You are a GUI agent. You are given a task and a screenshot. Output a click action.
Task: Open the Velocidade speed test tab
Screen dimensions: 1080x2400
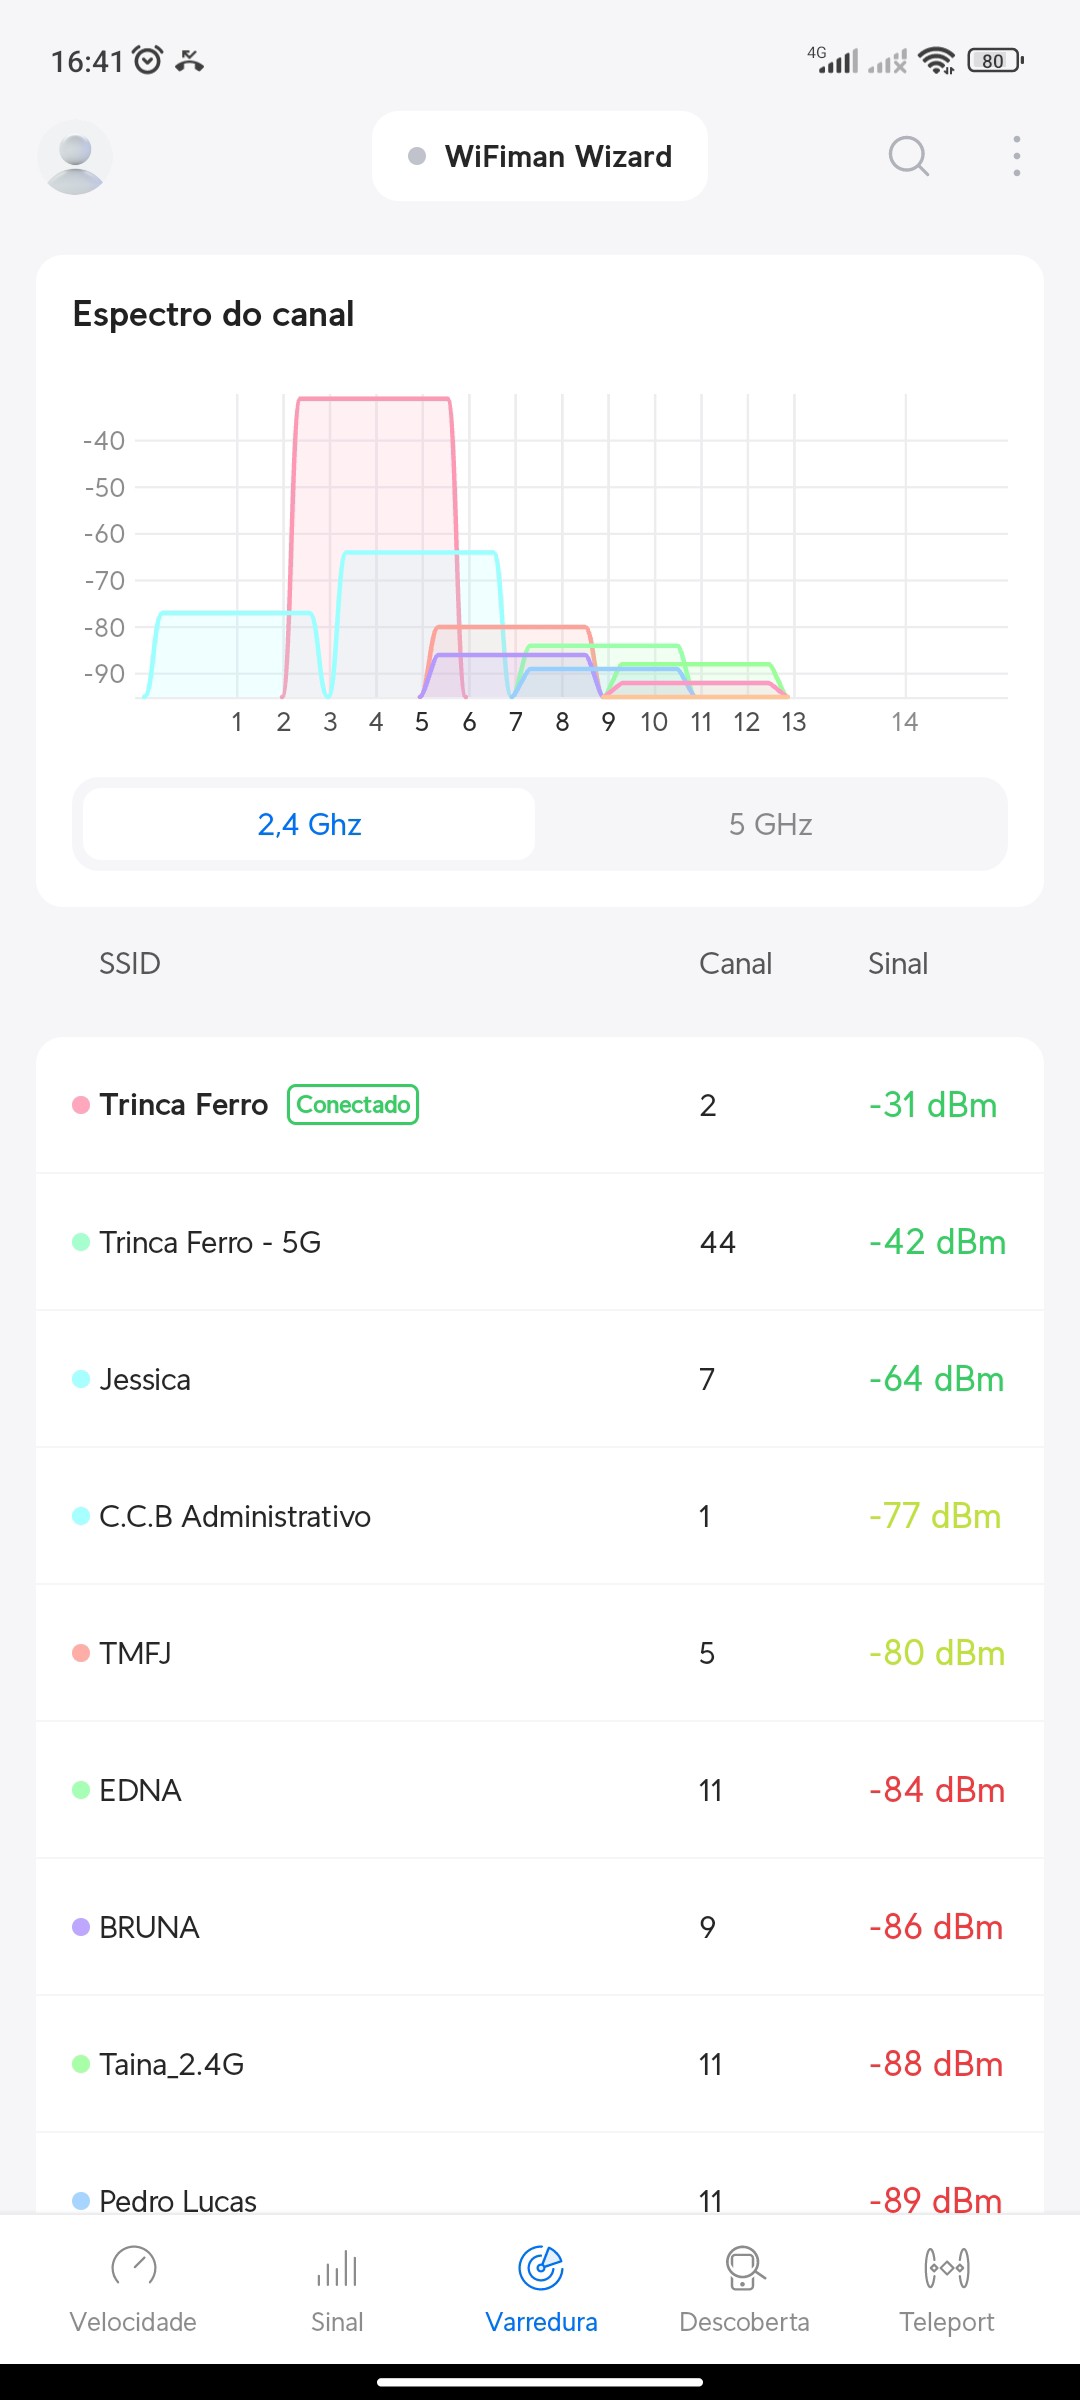click(133, 2287)
